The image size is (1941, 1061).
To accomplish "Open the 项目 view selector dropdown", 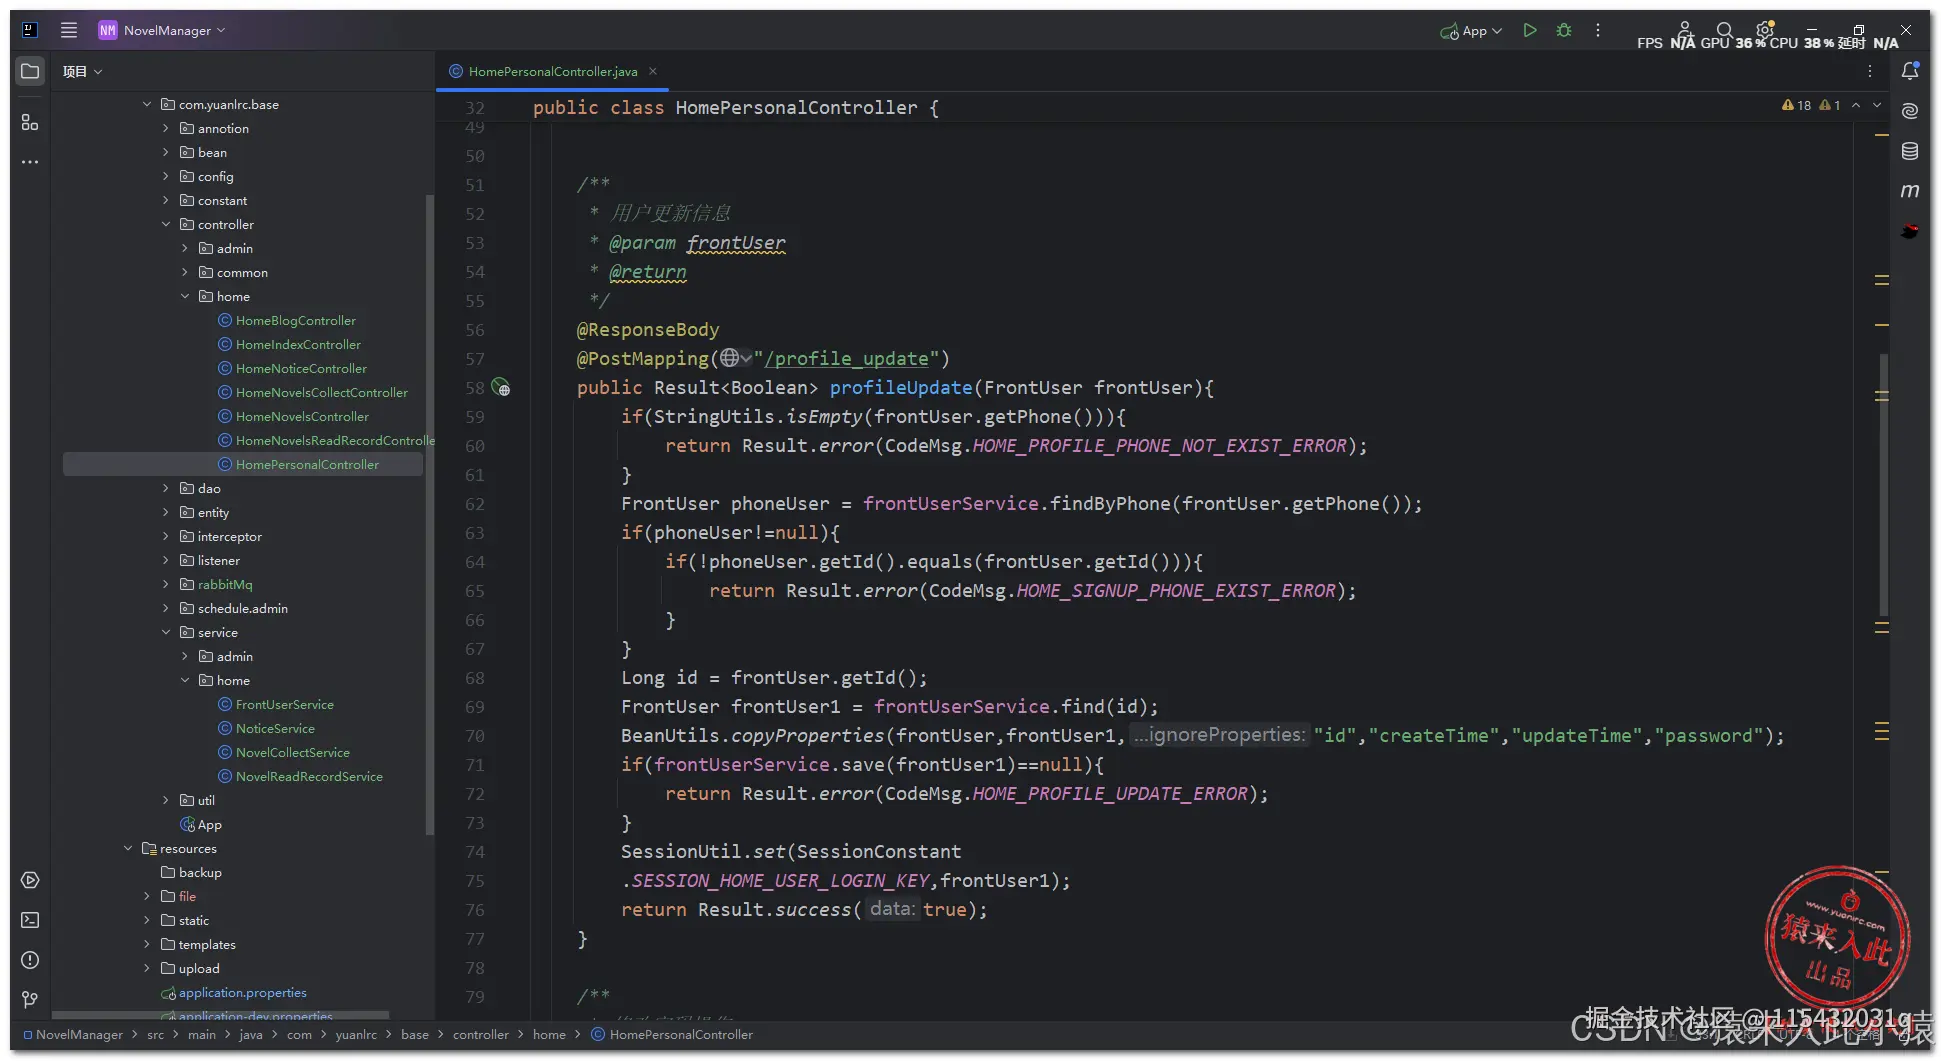I will tap(83, 72).
